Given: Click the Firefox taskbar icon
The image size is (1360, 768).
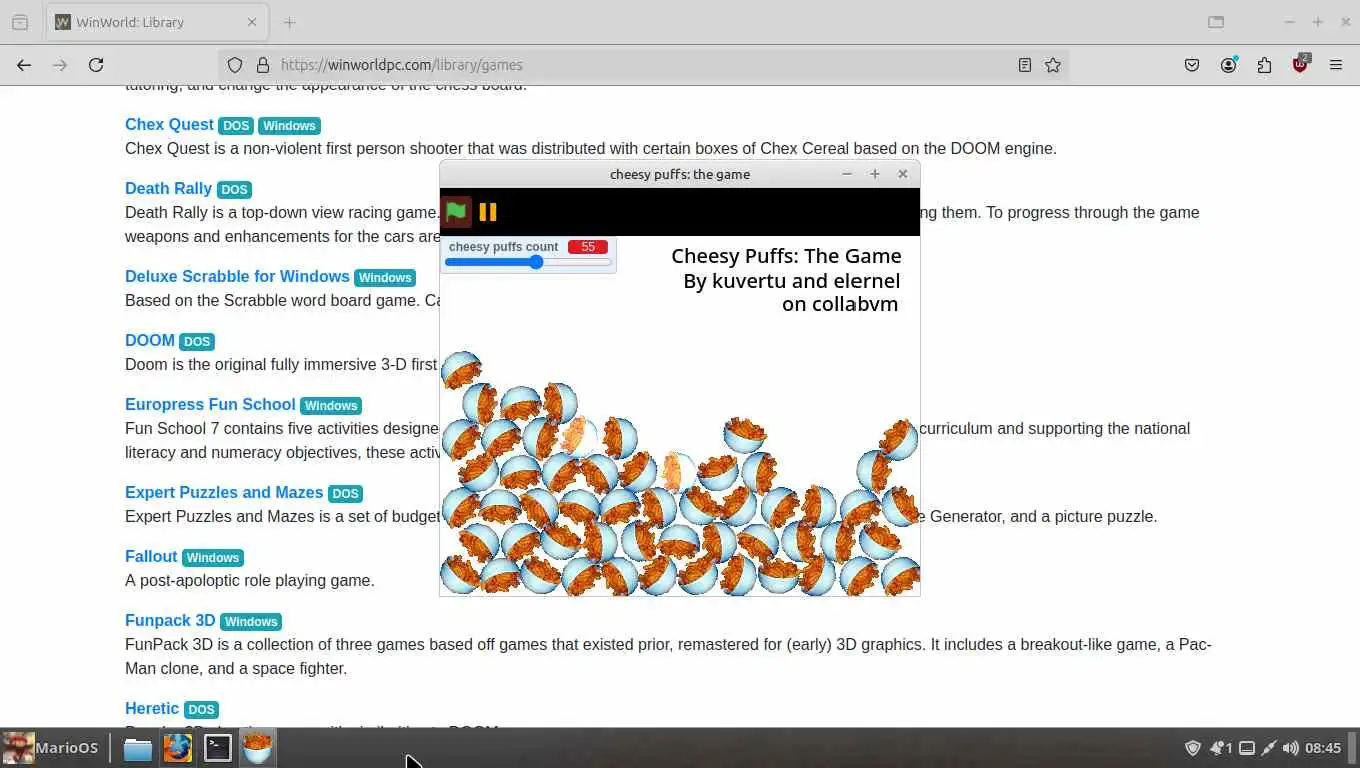Looking at the screenshot, I should click(x=177, y=748).
